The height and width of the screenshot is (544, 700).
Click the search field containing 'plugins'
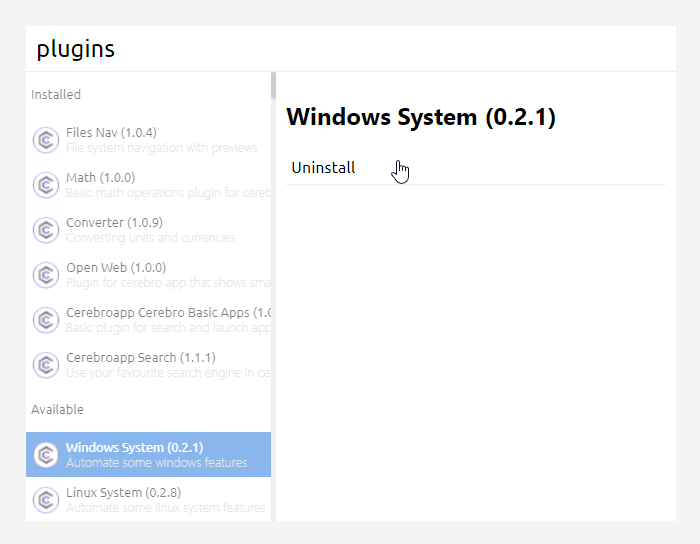tap(351, 49)
